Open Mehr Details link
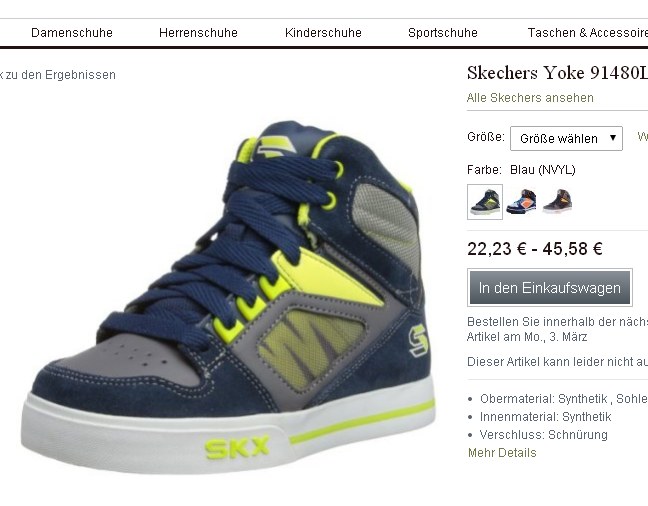This screenshot has height=506, width=648. [502, 453]
